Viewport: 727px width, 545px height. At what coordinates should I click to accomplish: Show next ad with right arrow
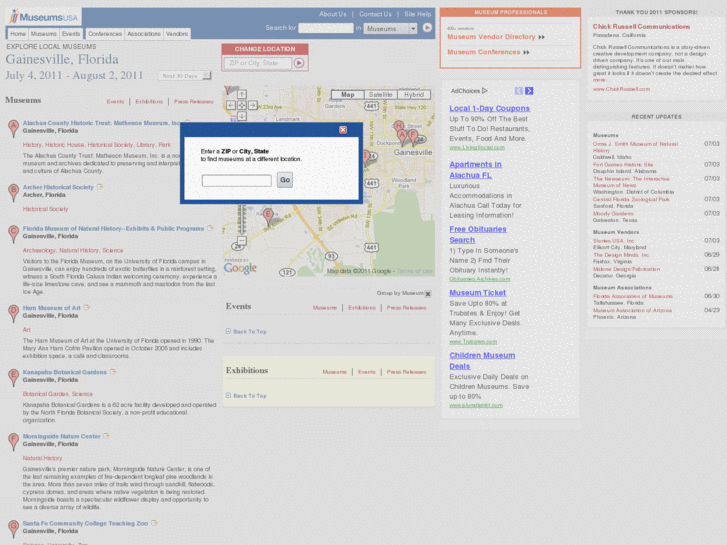(529, 91)
